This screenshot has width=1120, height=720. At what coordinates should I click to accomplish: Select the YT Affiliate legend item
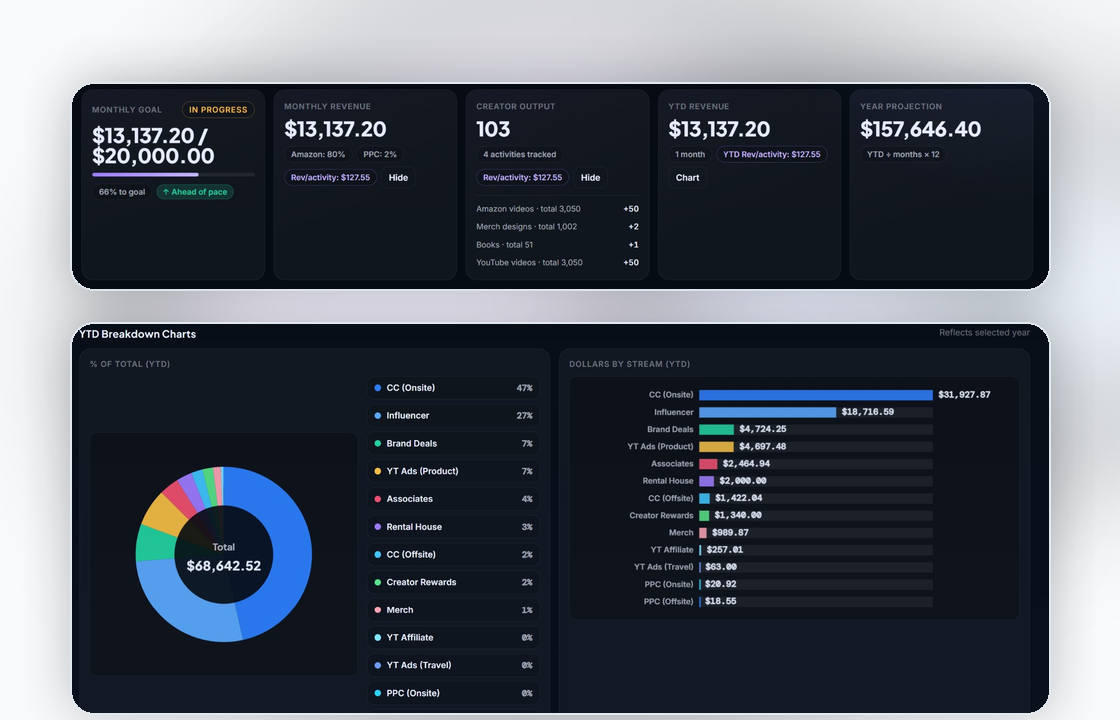coord(454,638)
